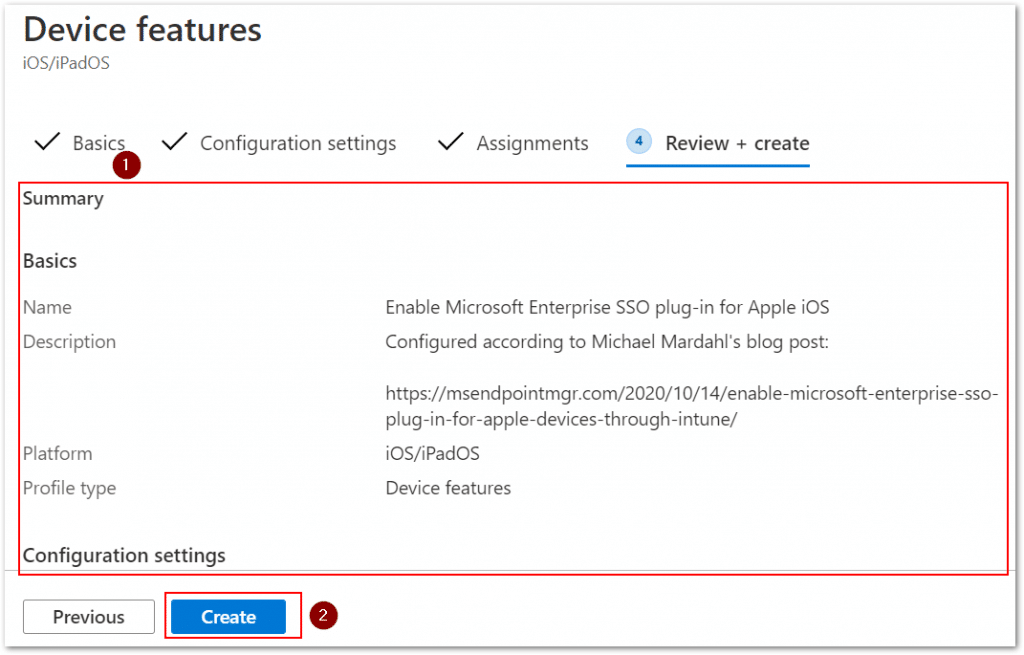Viewport: 1024px width, 655px height.
Task: Click the Configuration settings summary heading
Action: coord(124,555)
